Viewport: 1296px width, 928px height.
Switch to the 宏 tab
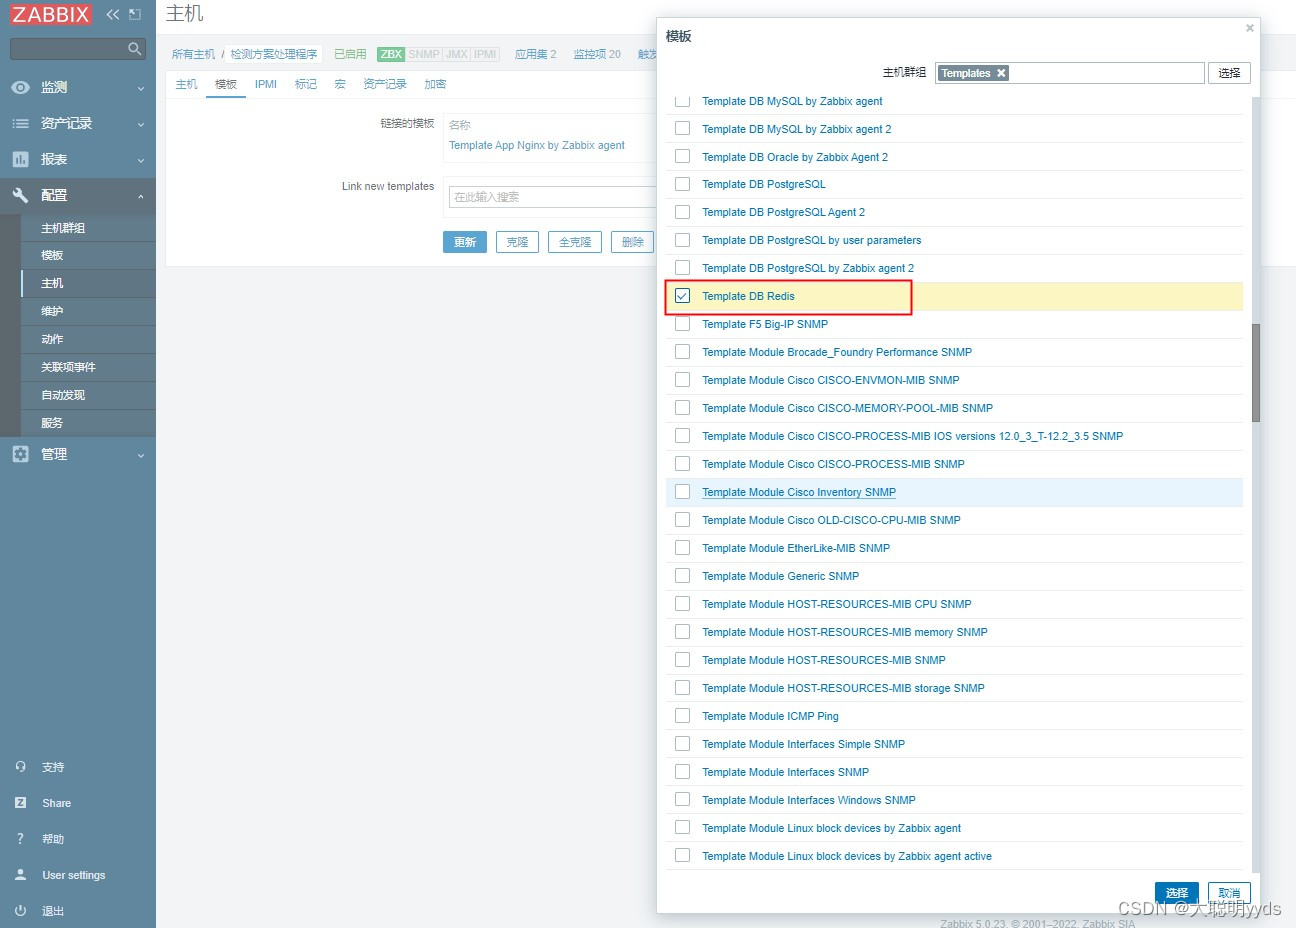(x=340, y=84)
